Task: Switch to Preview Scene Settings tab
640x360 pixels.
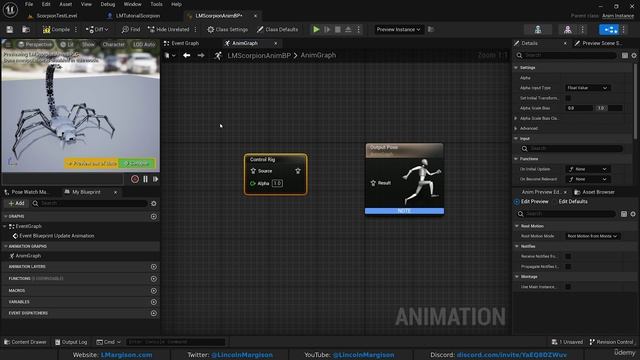Action: point(599,43)
